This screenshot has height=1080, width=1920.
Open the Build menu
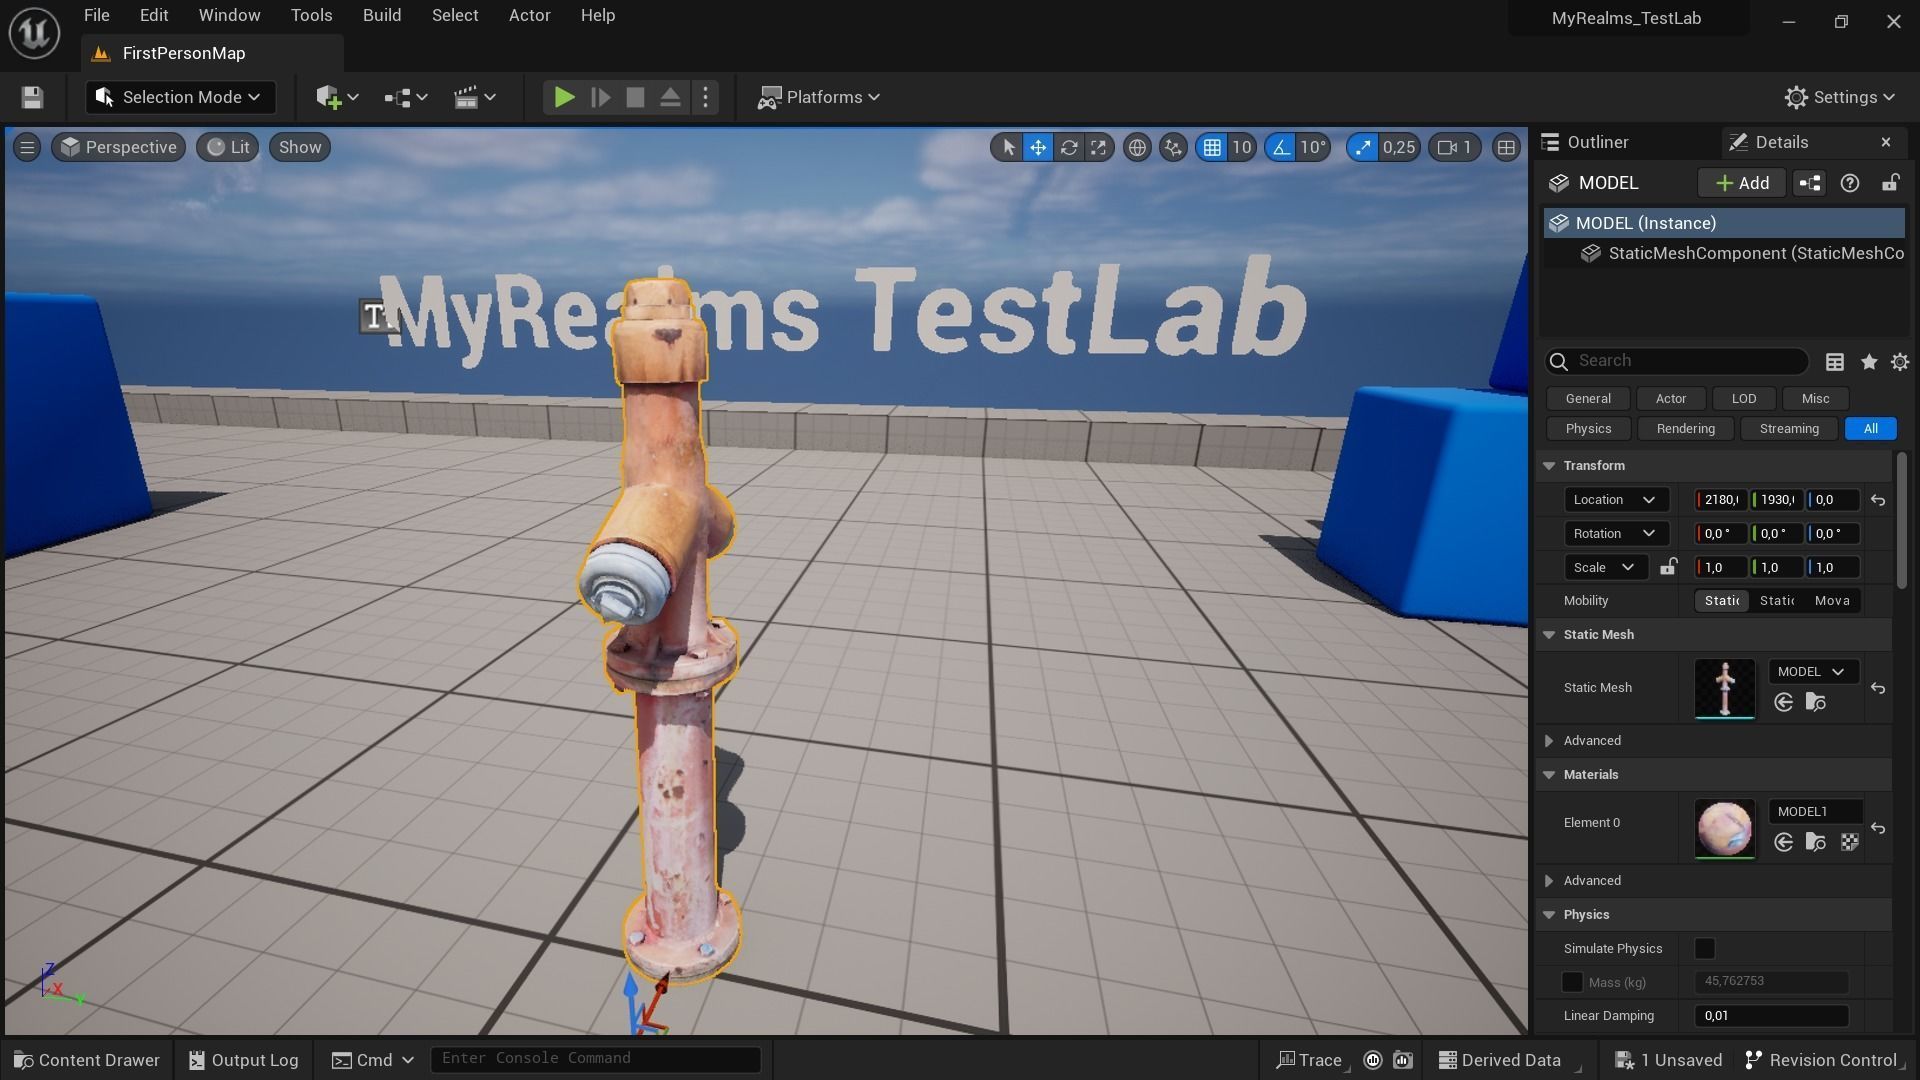click(x=381, y=16)
